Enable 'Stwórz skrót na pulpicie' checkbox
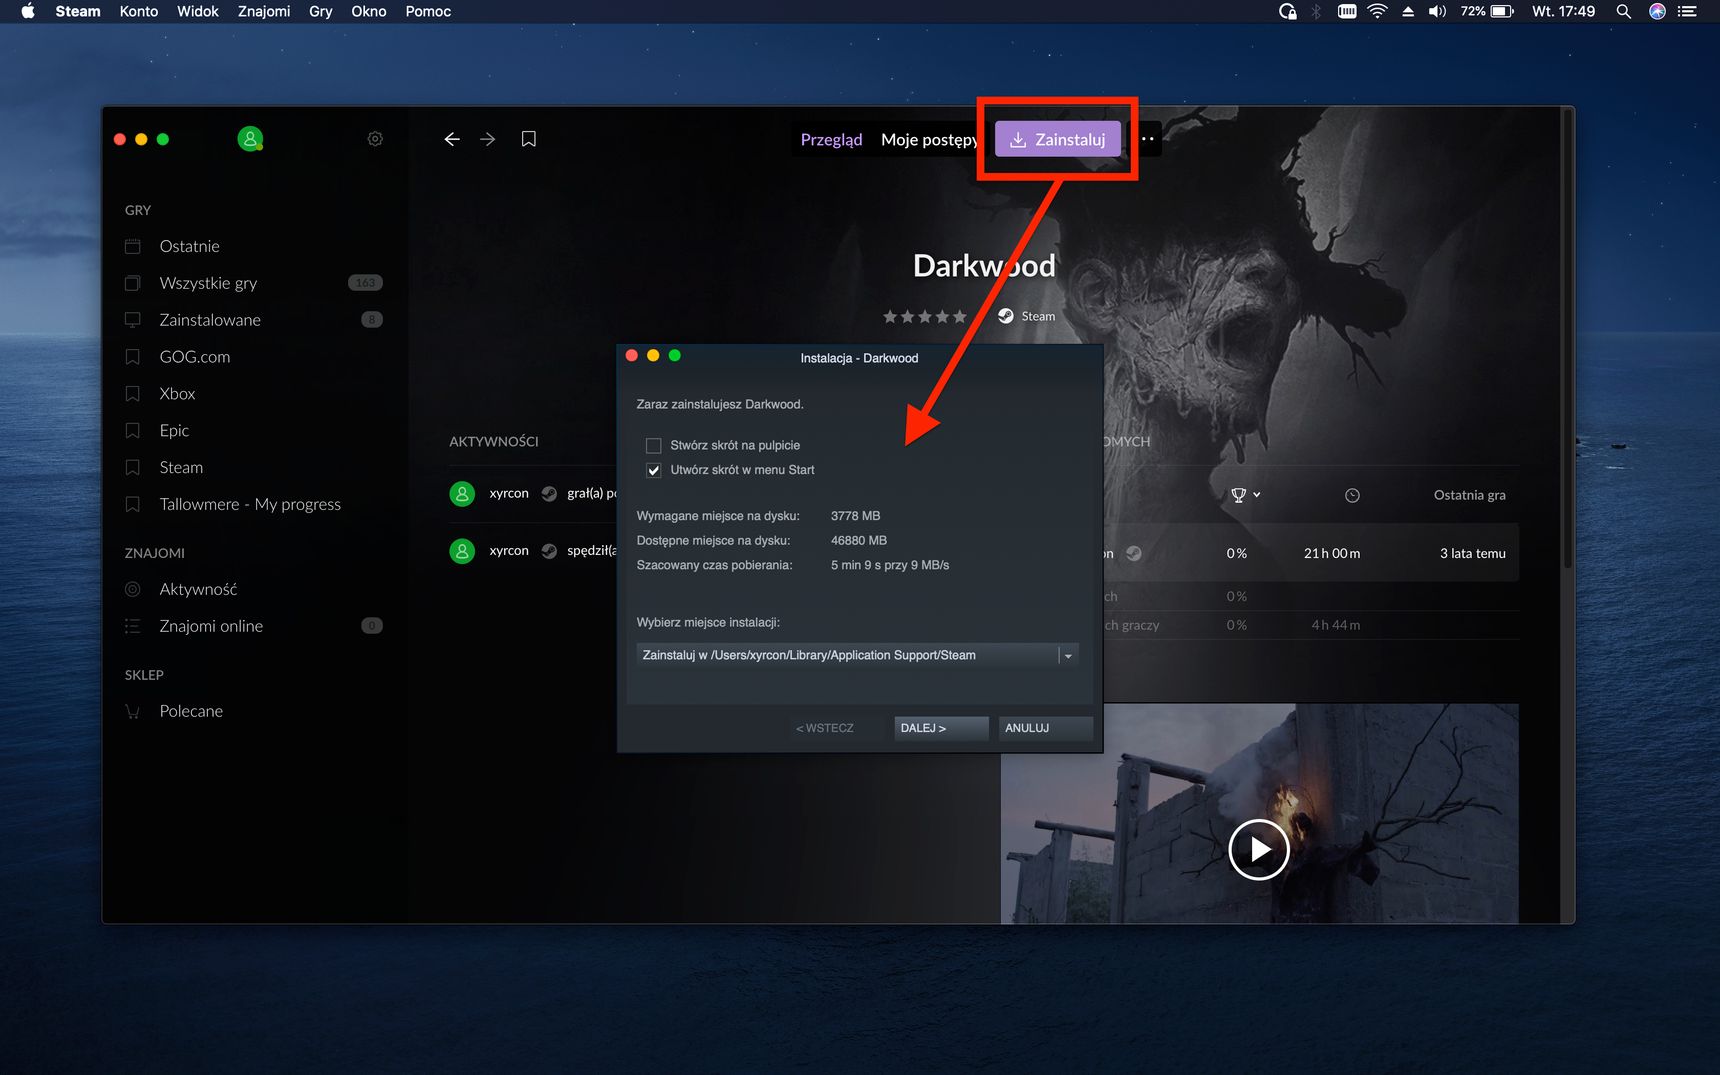Screen dimensions: 1720x1075 pyautogui.click(x=654, y=446)
